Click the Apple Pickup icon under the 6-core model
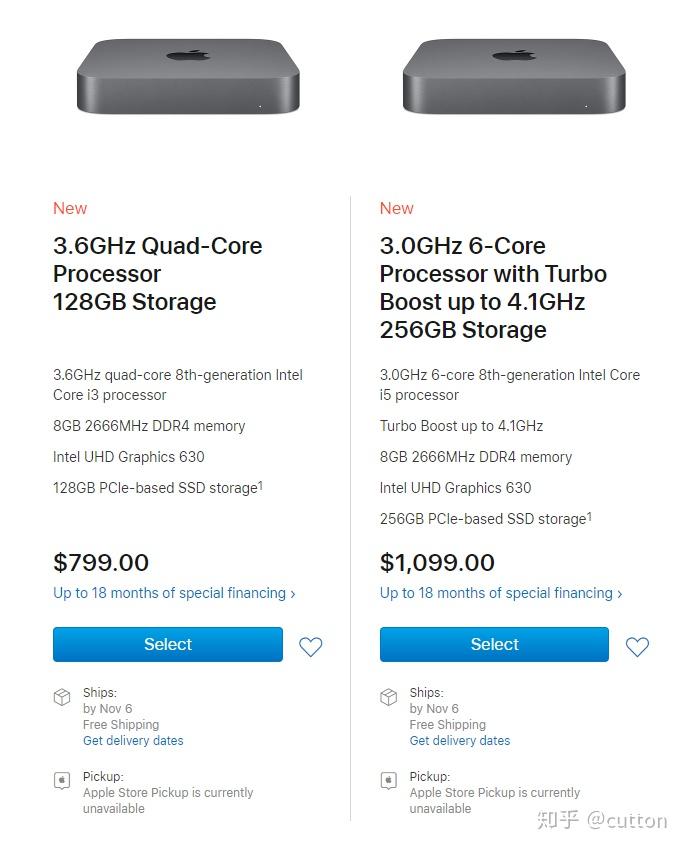684x847 pixels. (389, 780)
